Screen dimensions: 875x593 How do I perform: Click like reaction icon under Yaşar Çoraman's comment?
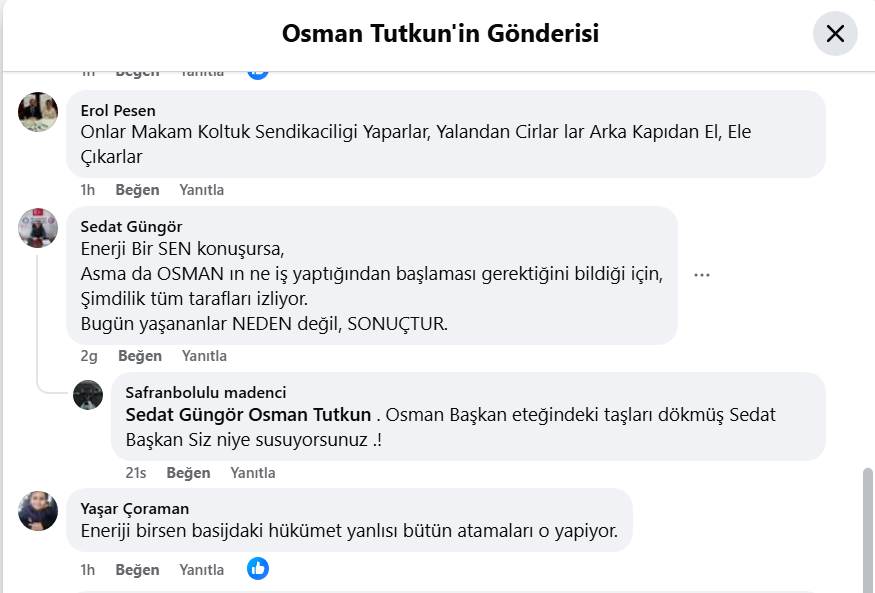[258, 569]
